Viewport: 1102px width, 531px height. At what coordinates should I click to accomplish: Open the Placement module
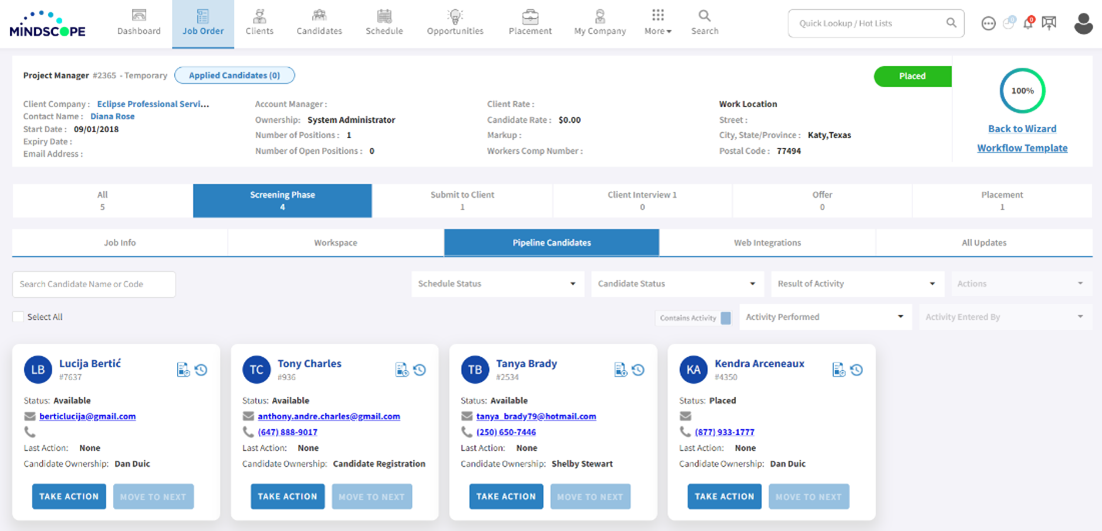530,23
